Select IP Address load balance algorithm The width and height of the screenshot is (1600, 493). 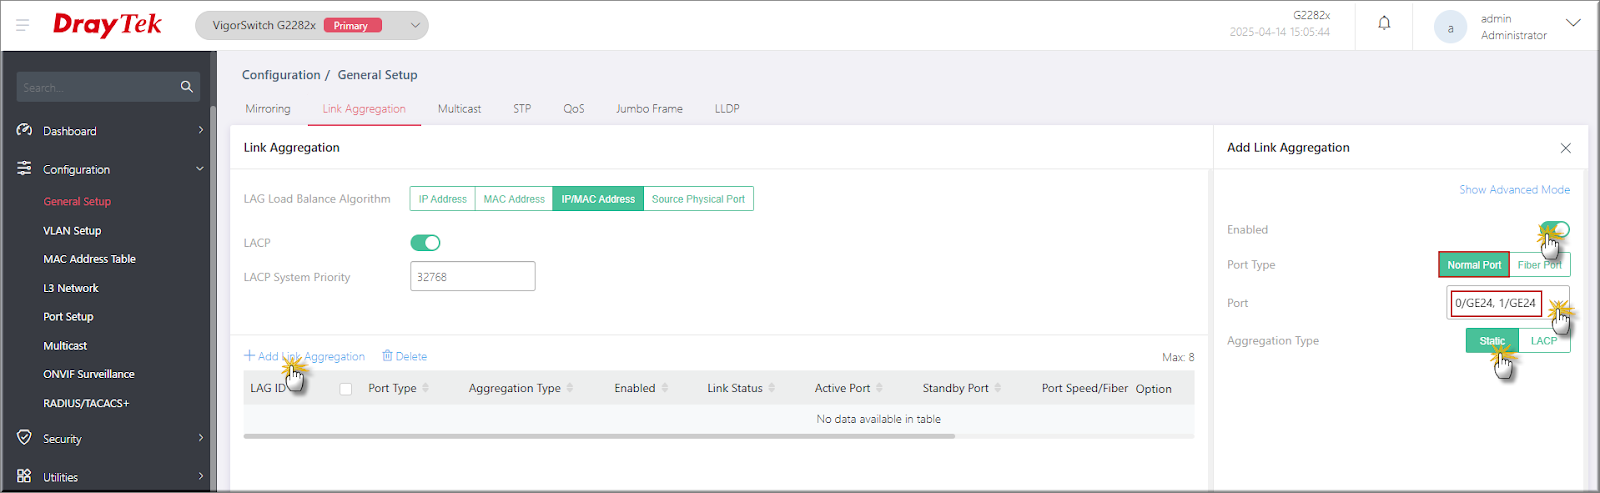point(442,199)
